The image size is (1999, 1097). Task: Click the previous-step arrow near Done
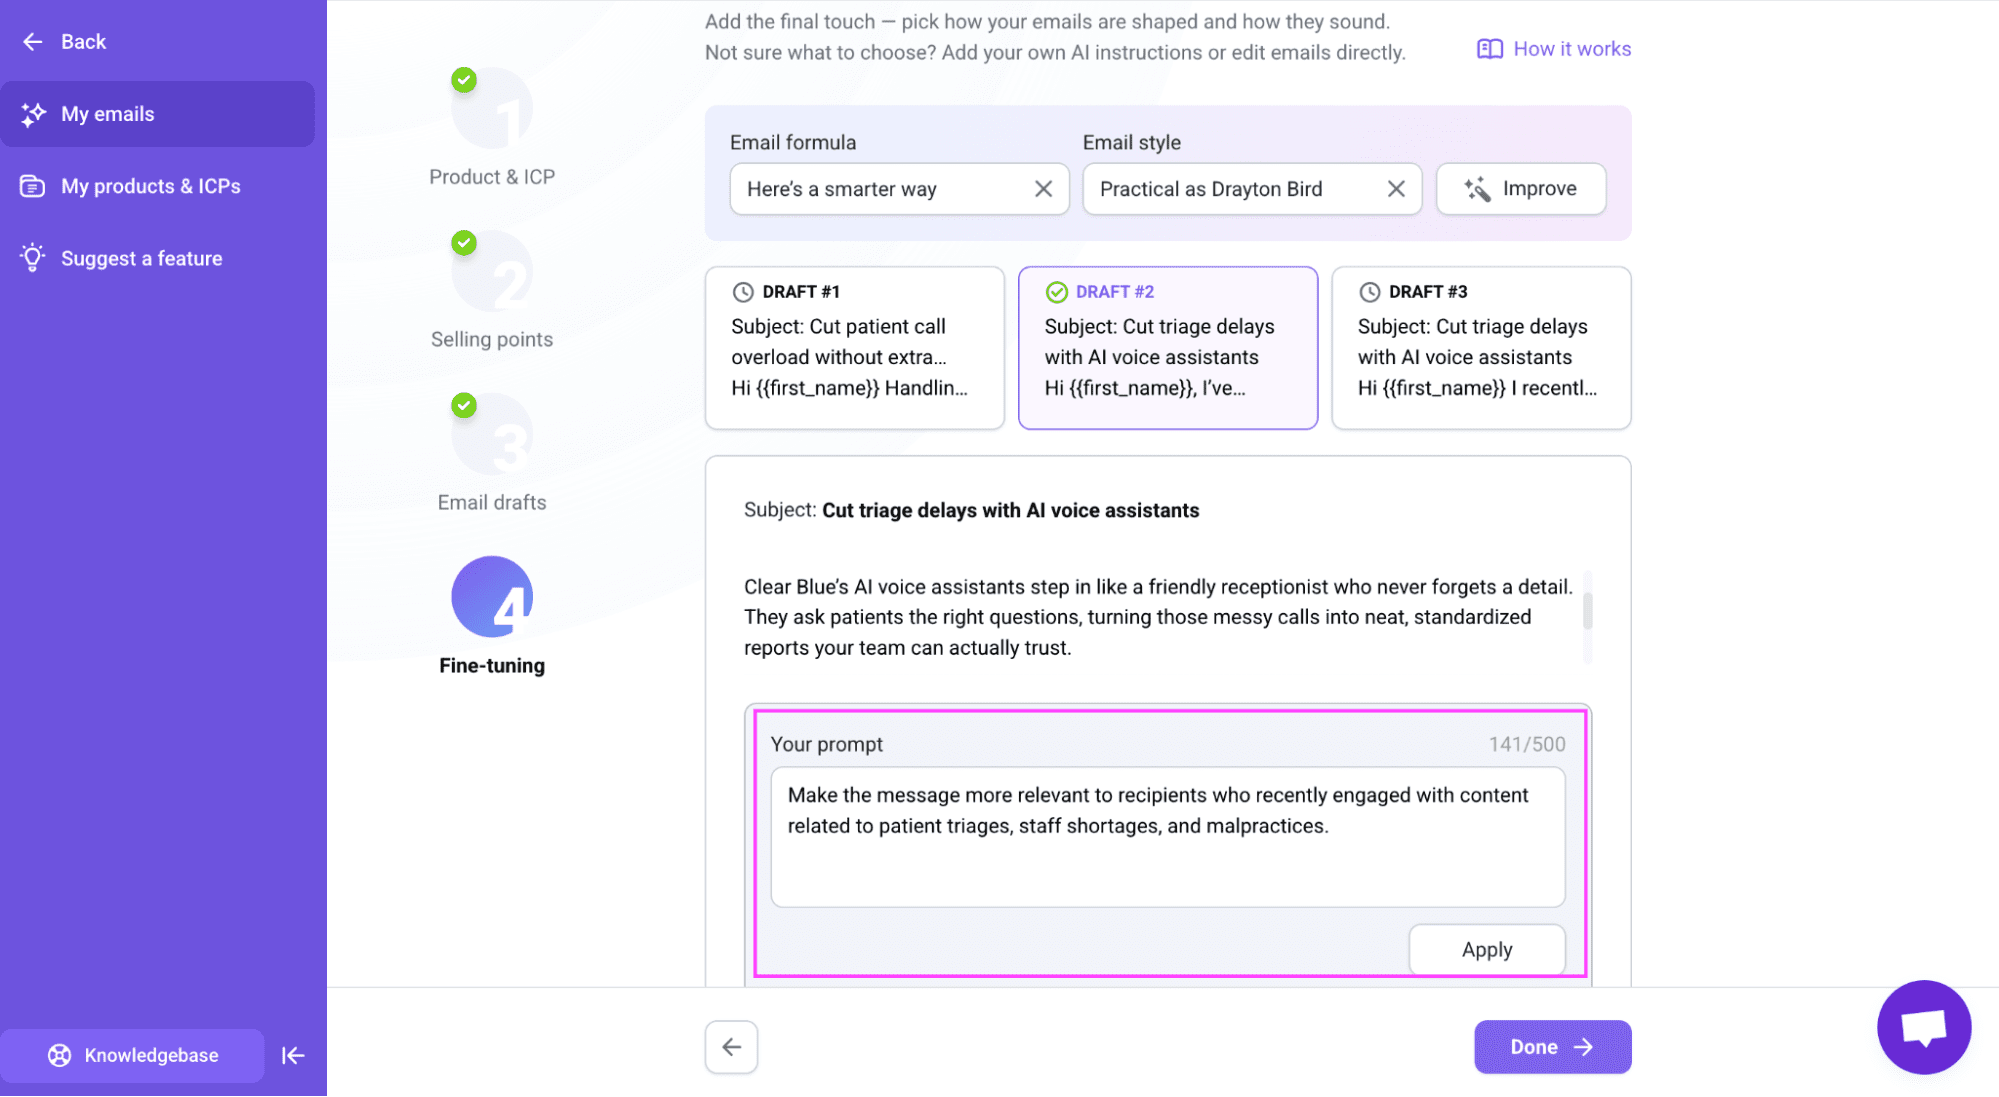pyautogui.click(x=731, y=1046)
